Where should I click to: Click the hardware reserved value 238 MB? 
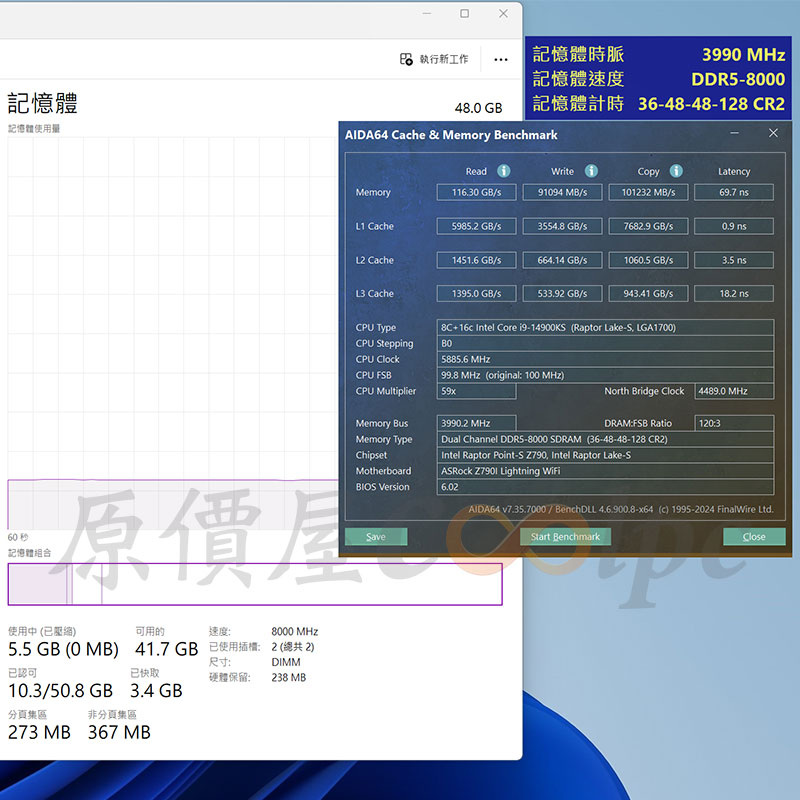[289, 678]
